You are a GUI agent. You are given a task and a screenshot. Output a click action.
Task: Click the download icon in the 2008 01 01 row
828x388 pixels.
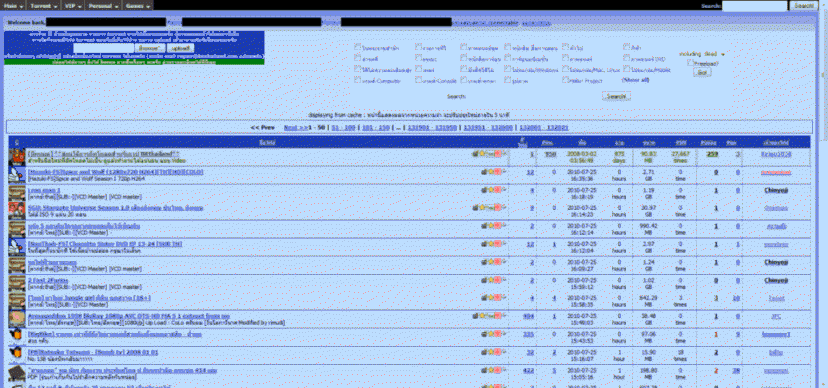point(483,352)
